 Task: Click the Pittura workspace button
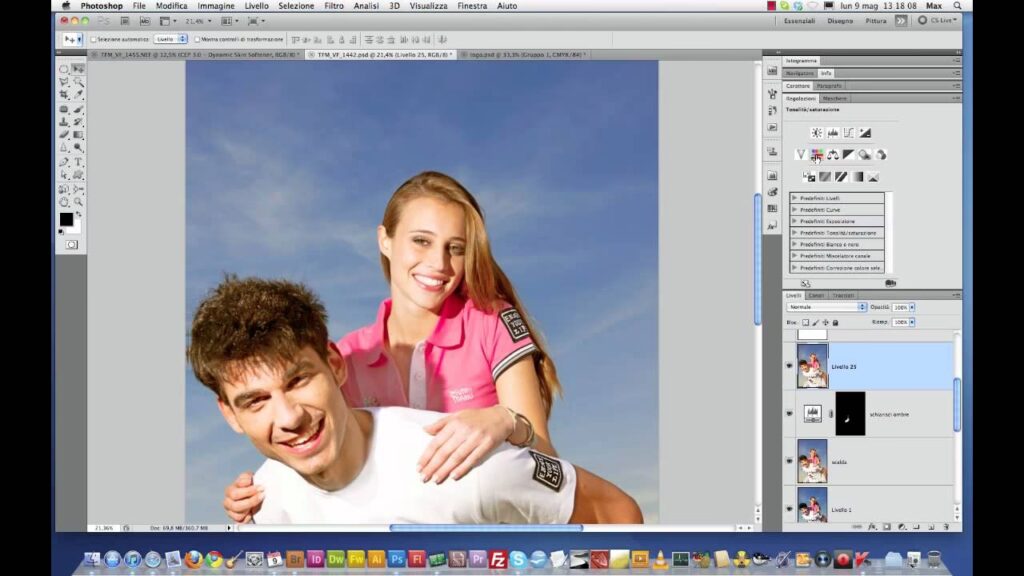(x=876, y=20)
